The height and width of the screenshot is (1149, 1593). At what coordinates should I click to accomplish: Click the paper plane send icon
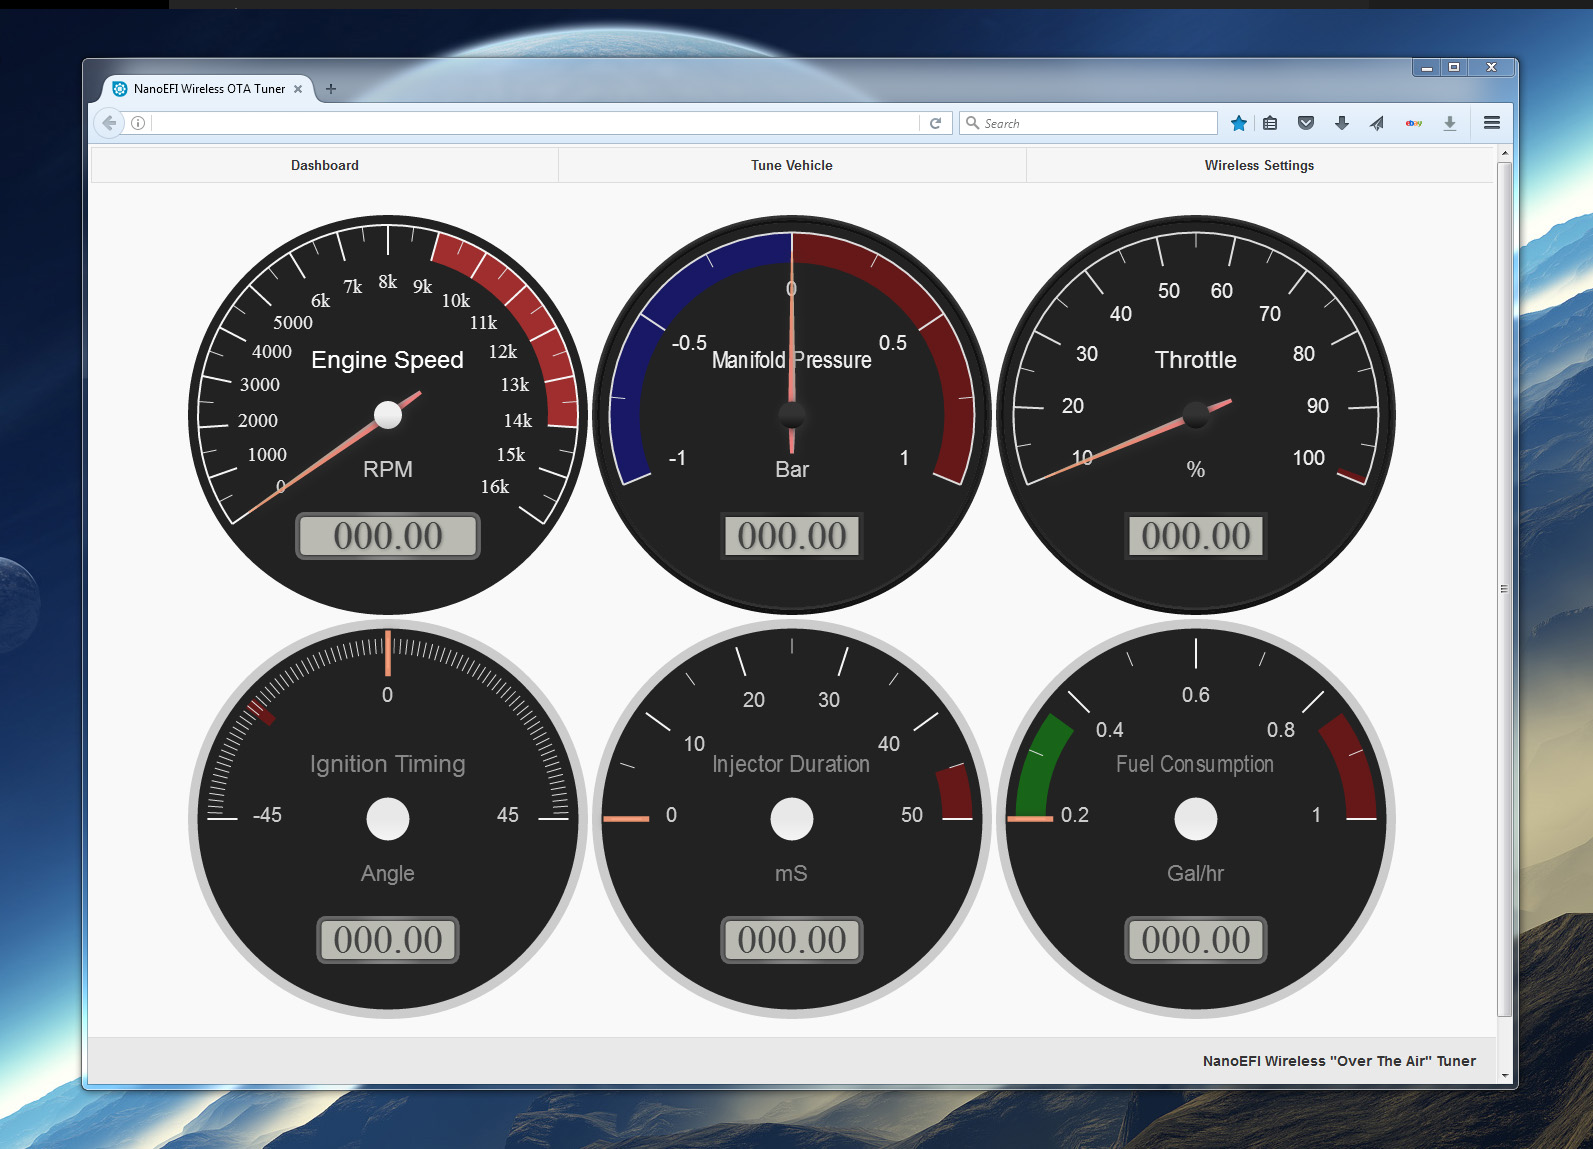(1377, 123)
